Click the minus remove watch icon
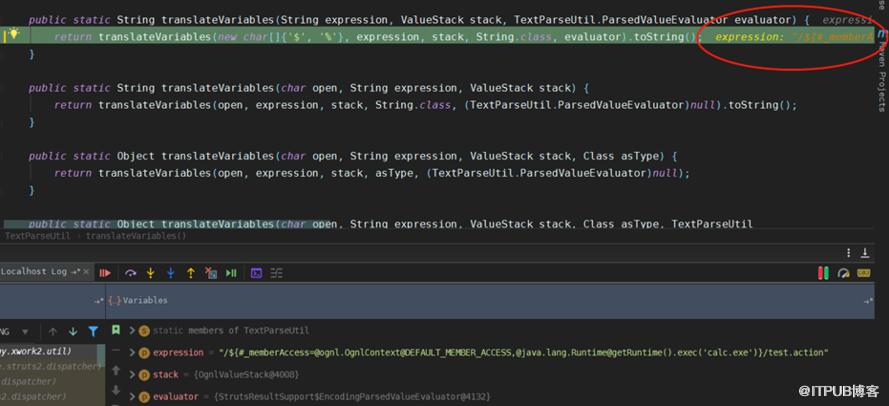The width and height of the screenshot is (889, 406). [x=116, y=351]
